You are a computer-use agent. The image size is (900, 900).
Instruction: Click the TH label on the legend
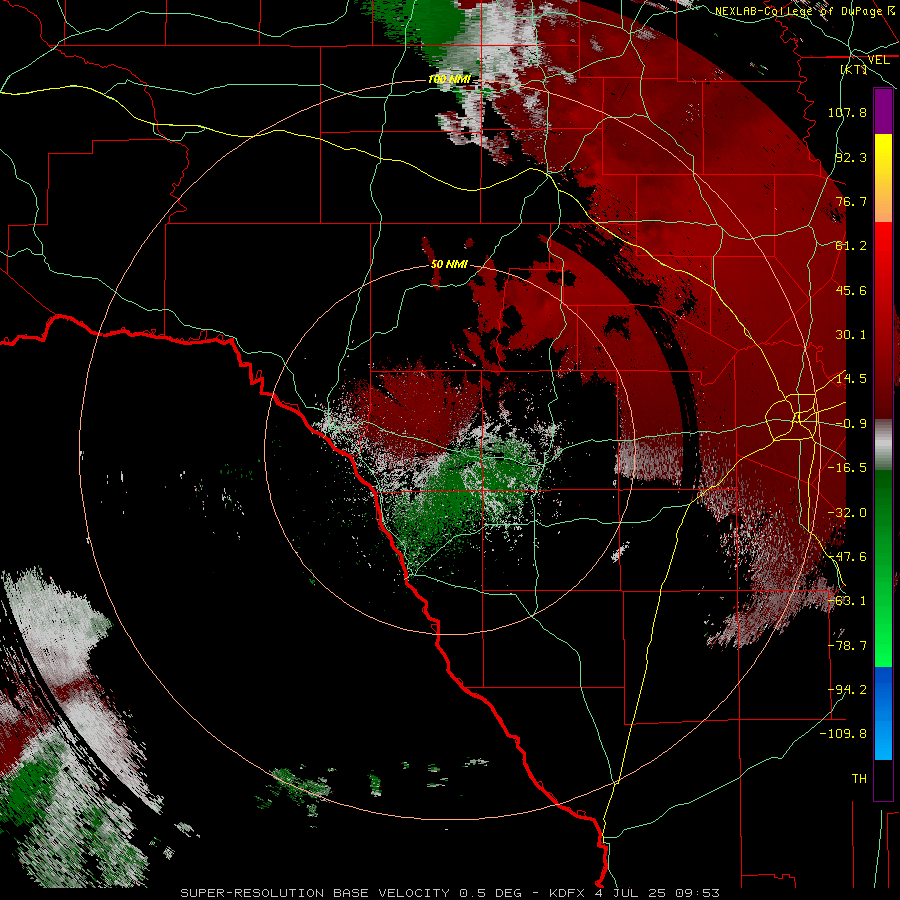(859, 779)
